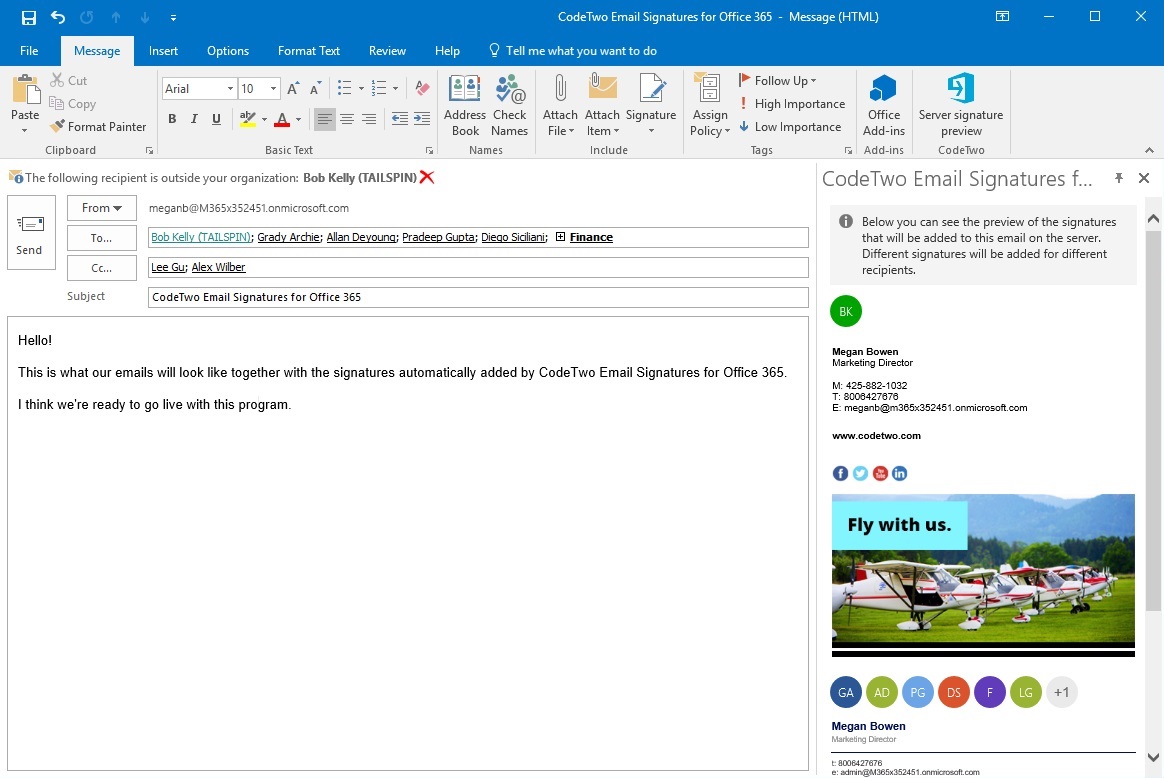Toggle bold formatting
The height and width of the screenshot is (778, 1164).
[x=172, y=119]
